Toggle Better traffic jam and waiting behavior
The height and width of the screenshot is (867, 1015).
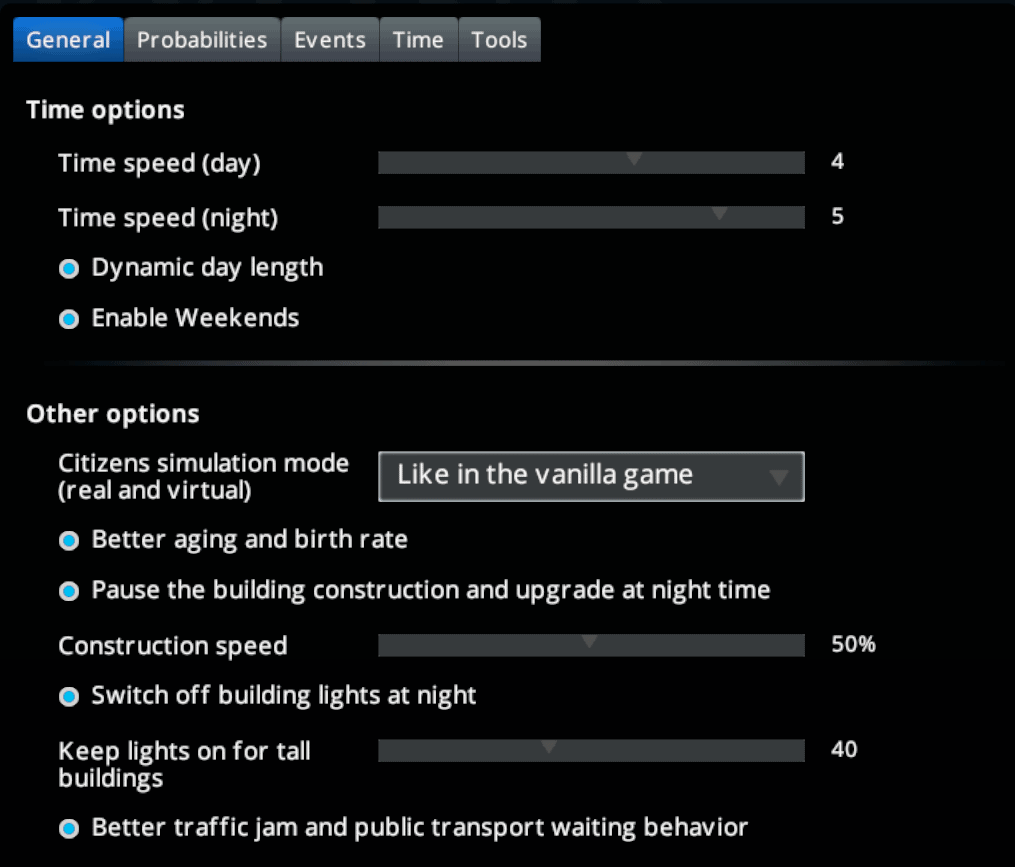click(69, 829)
